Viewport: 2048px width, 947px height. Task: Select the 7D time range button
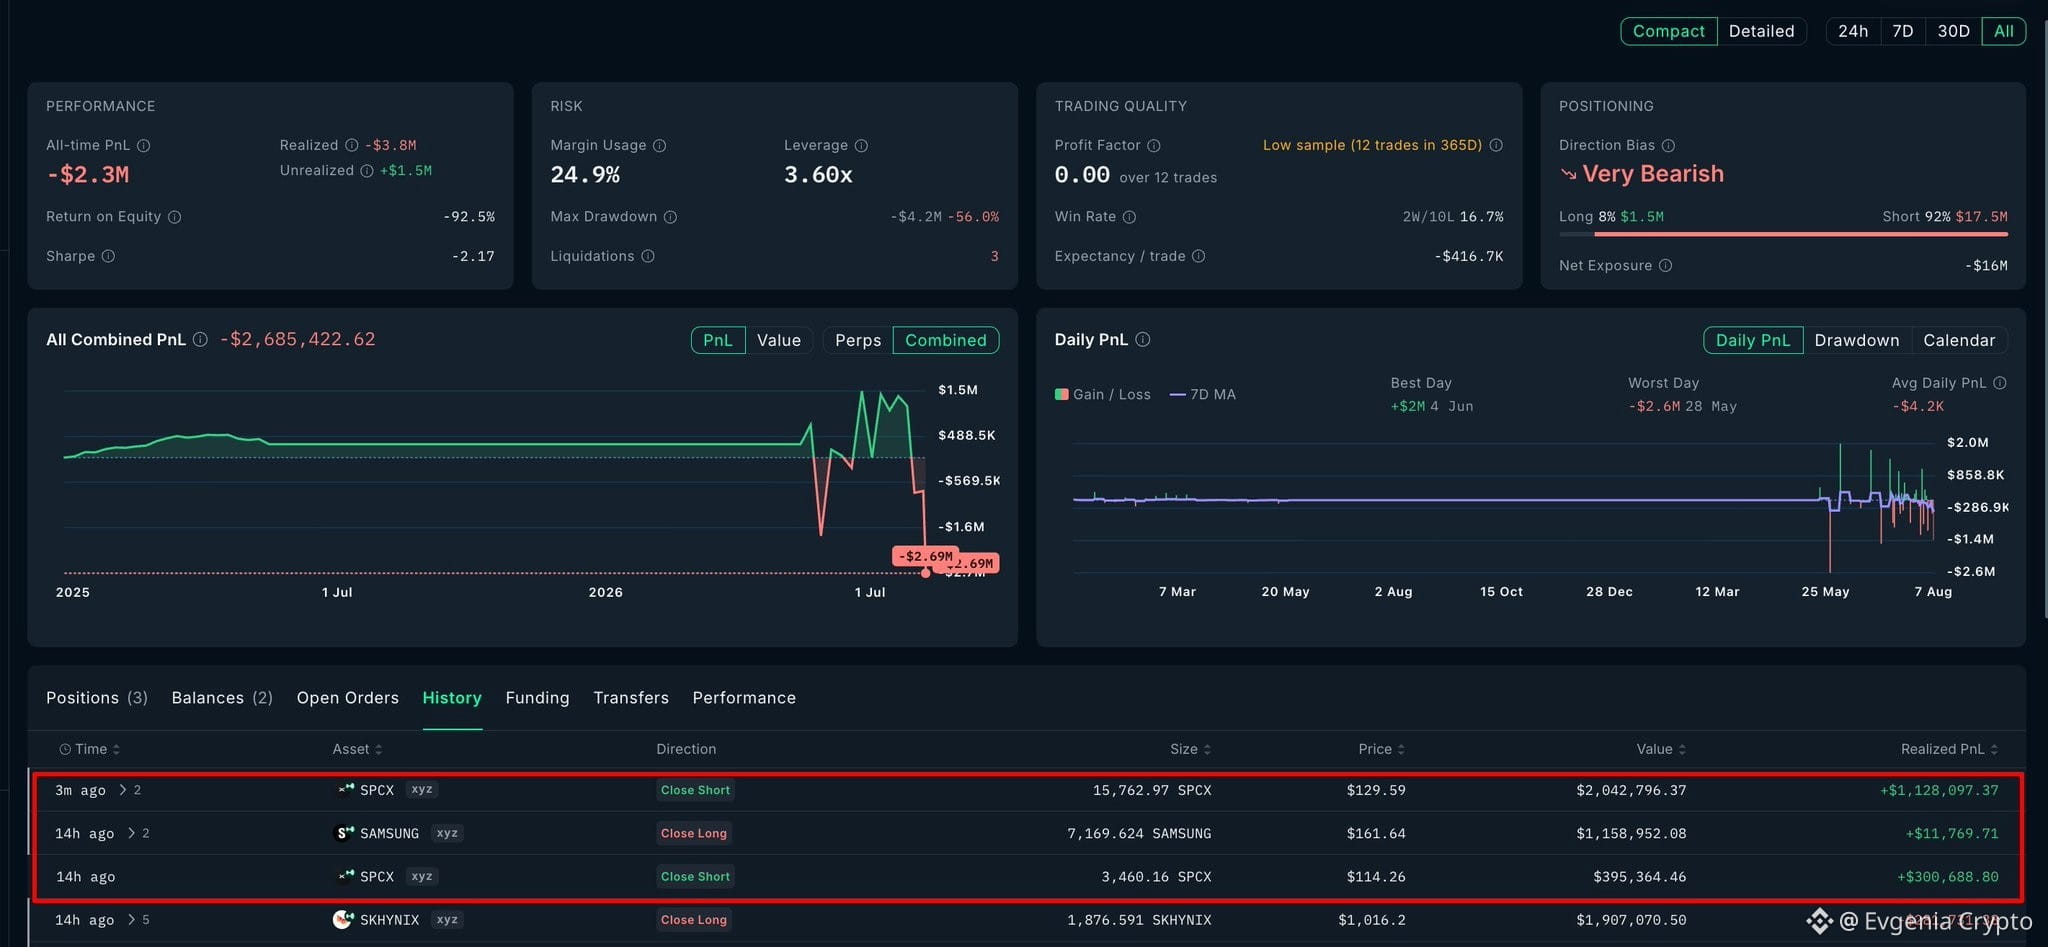click(1902, 31)
